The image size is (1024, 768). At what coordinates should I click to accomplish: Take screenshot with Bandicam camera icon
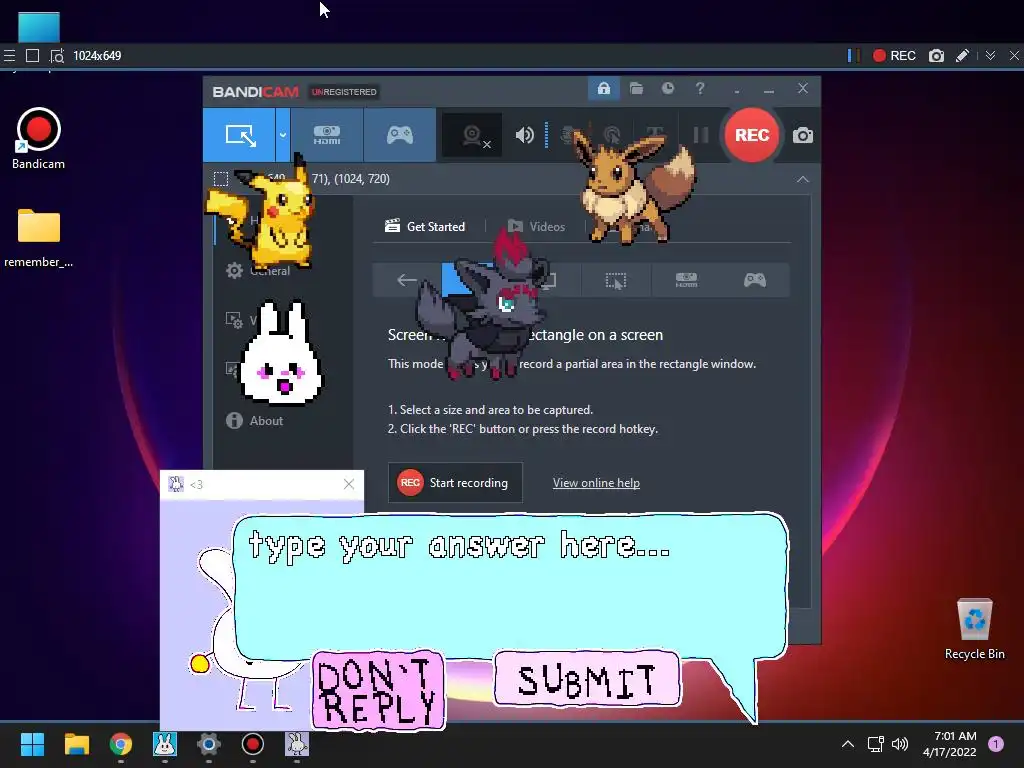click(803, 135)
